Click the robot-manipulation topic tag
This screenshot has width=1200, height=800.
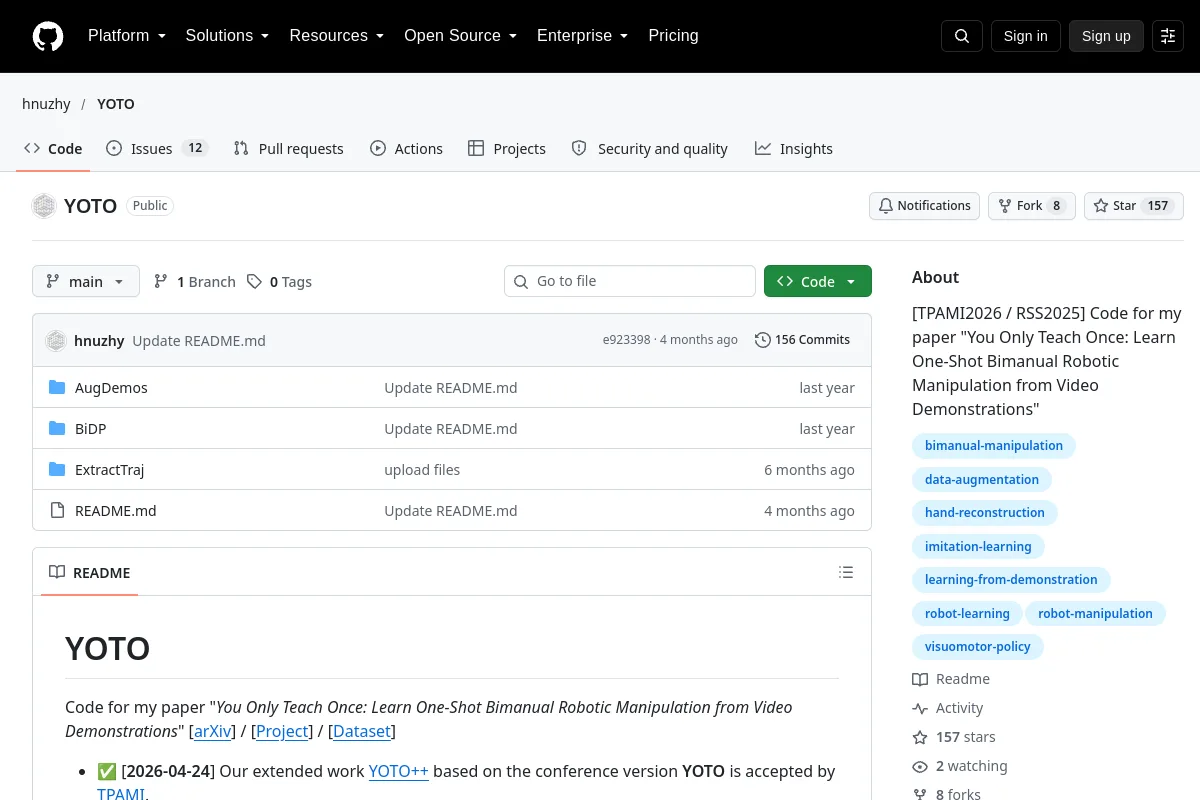click(x=1095, y=614)
